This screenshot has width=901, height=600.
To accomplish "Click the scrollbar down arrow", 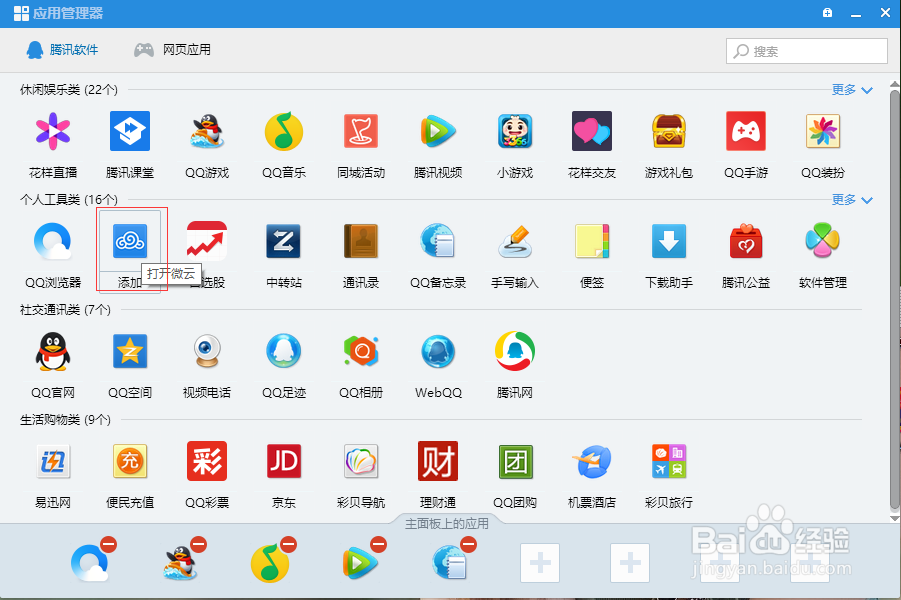I will [895, 518].
